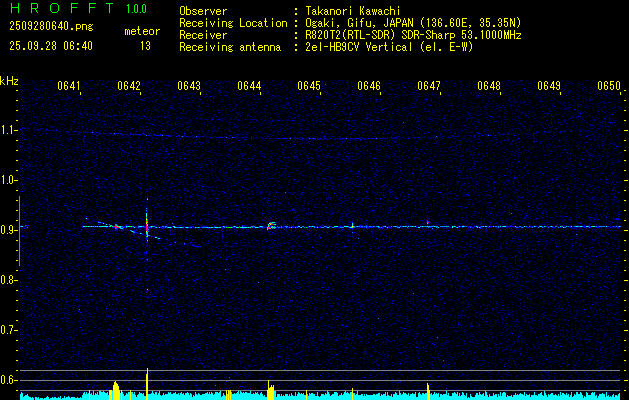
Task: Click the 0650 time axis label
Action: (609, 86)
